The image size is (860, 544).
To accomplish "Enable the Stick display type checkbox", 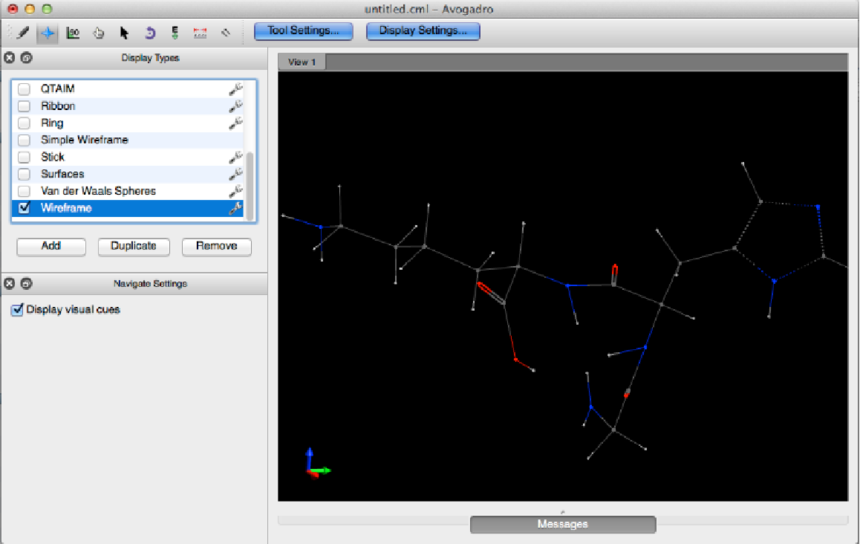I will (24, 157).
